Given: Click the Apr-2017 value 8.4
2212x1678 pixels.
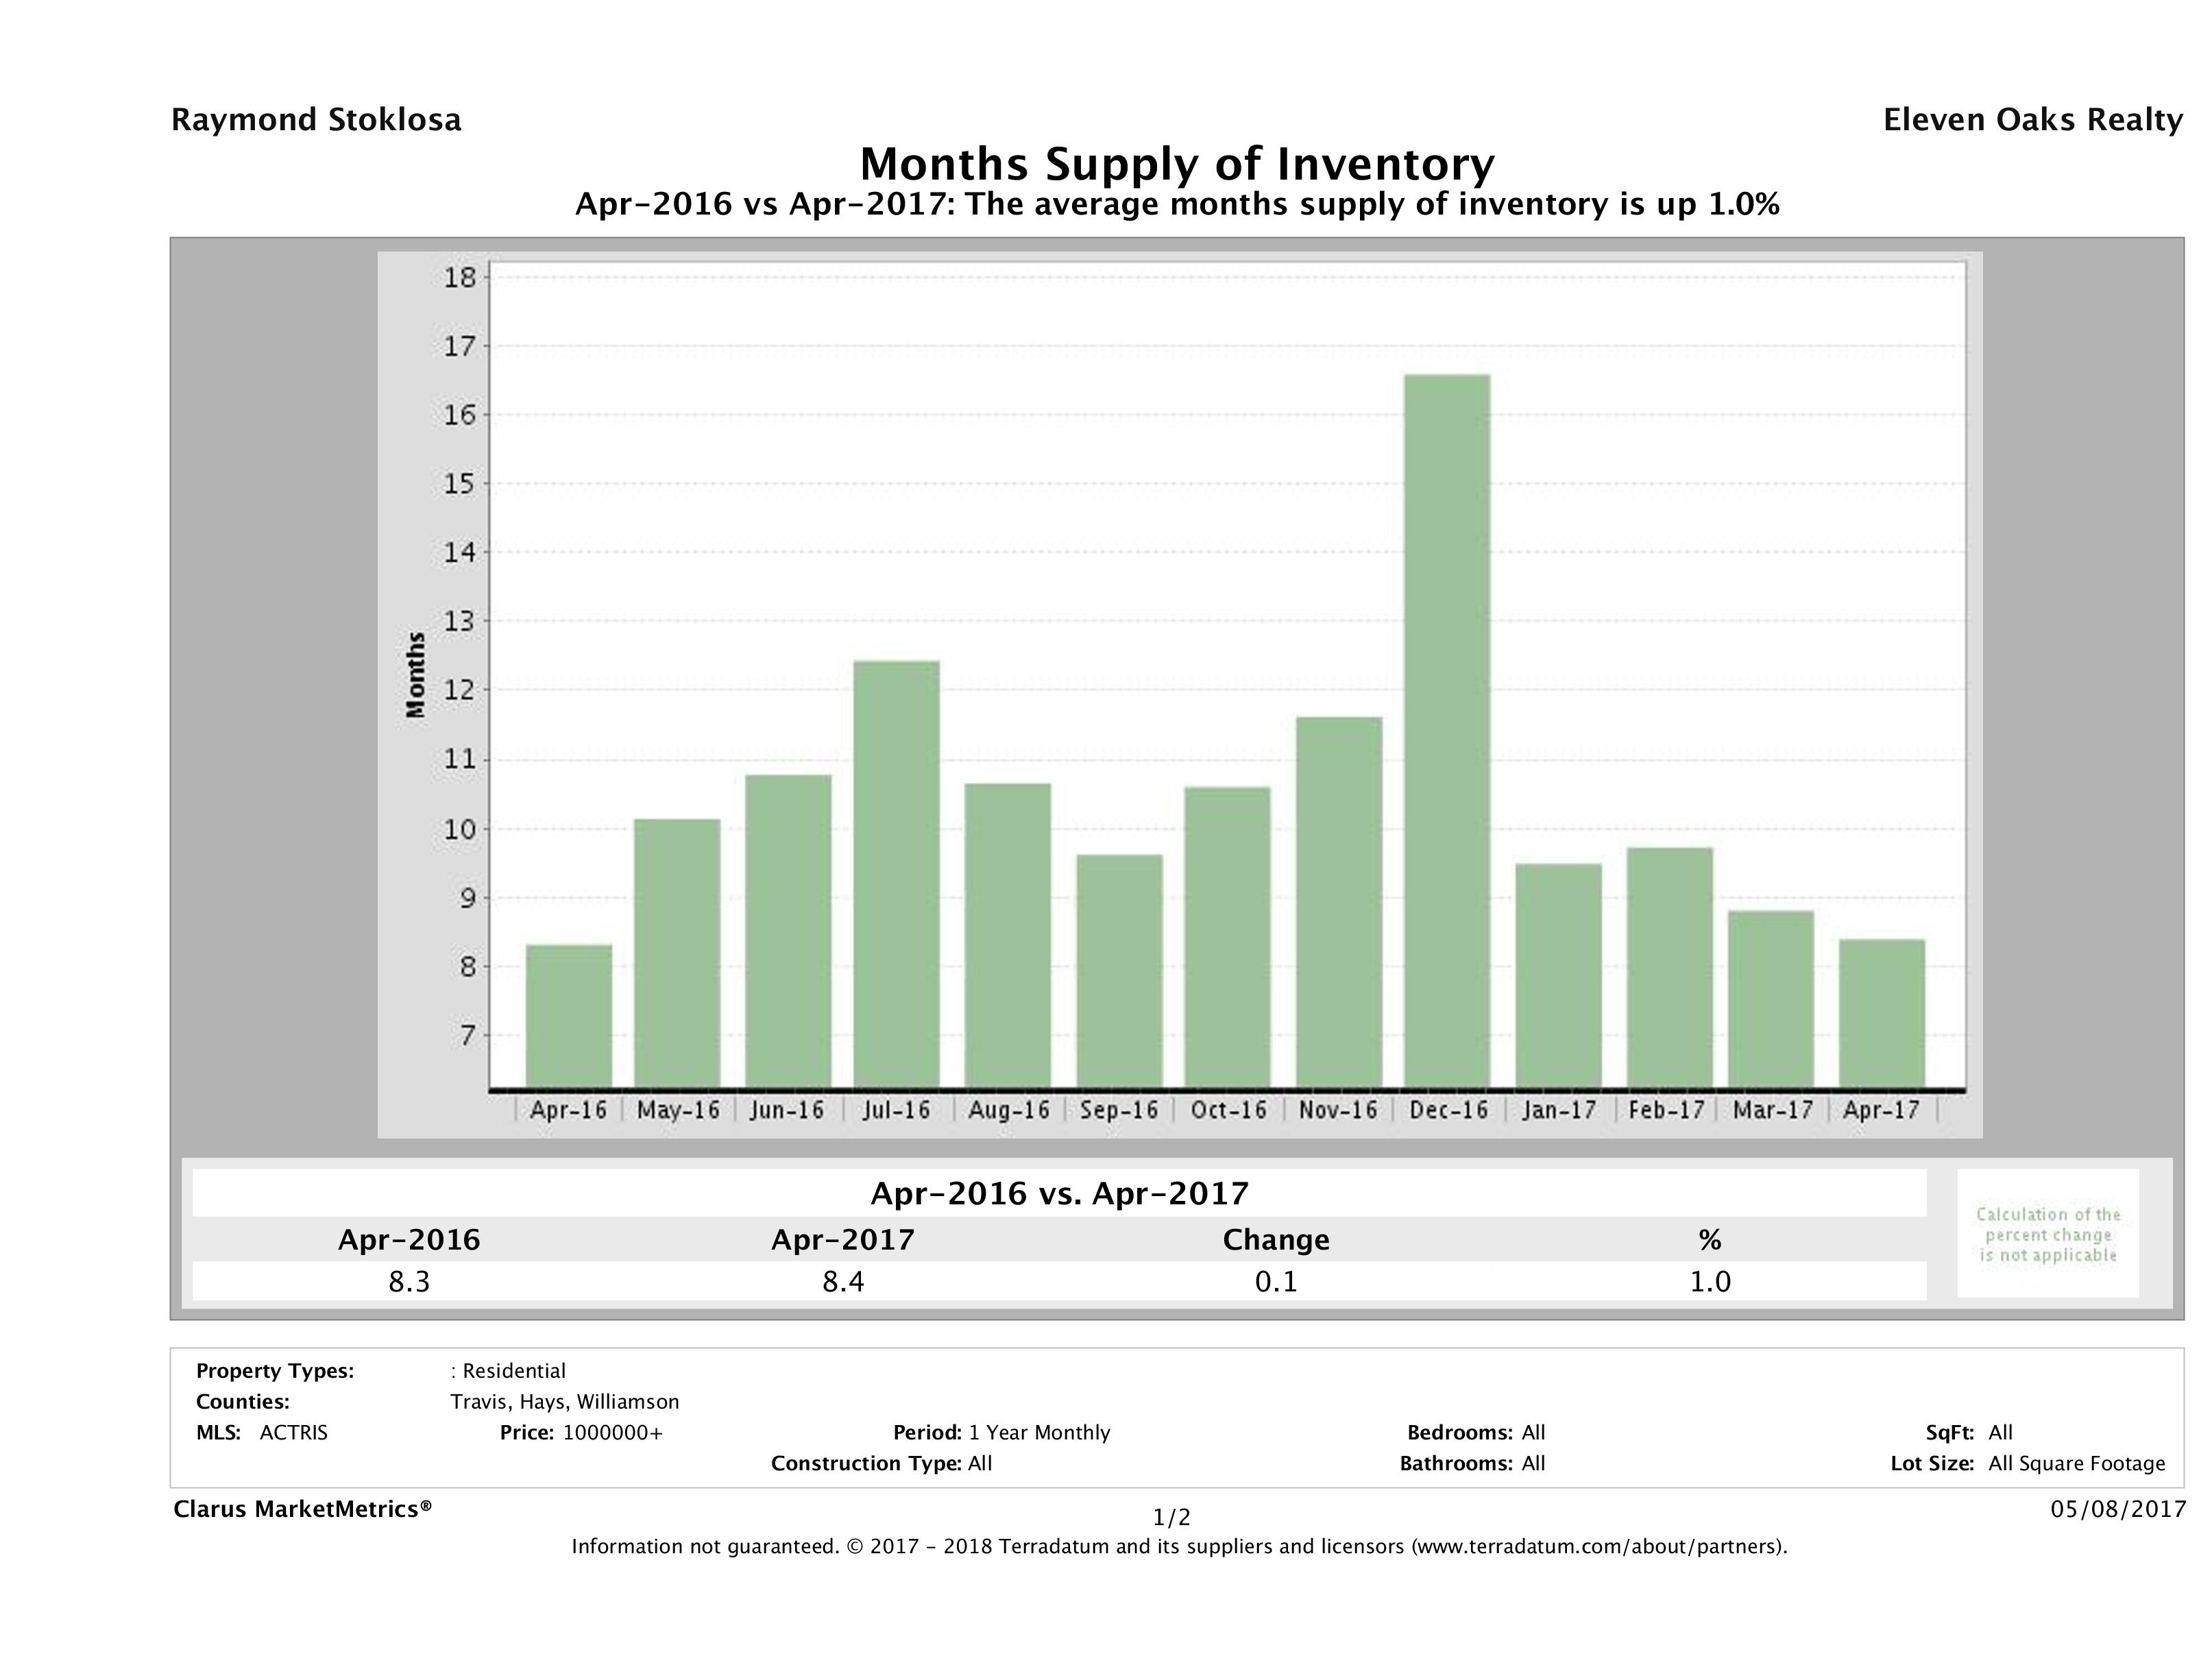Looking at the screenshot, I should pyautogui.click(x=842, y=1281).
